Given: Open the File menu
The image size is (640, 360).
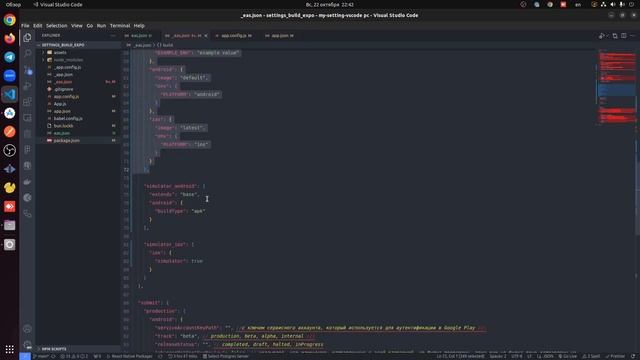Looking at the screenshot, I should tap(25, 26).
